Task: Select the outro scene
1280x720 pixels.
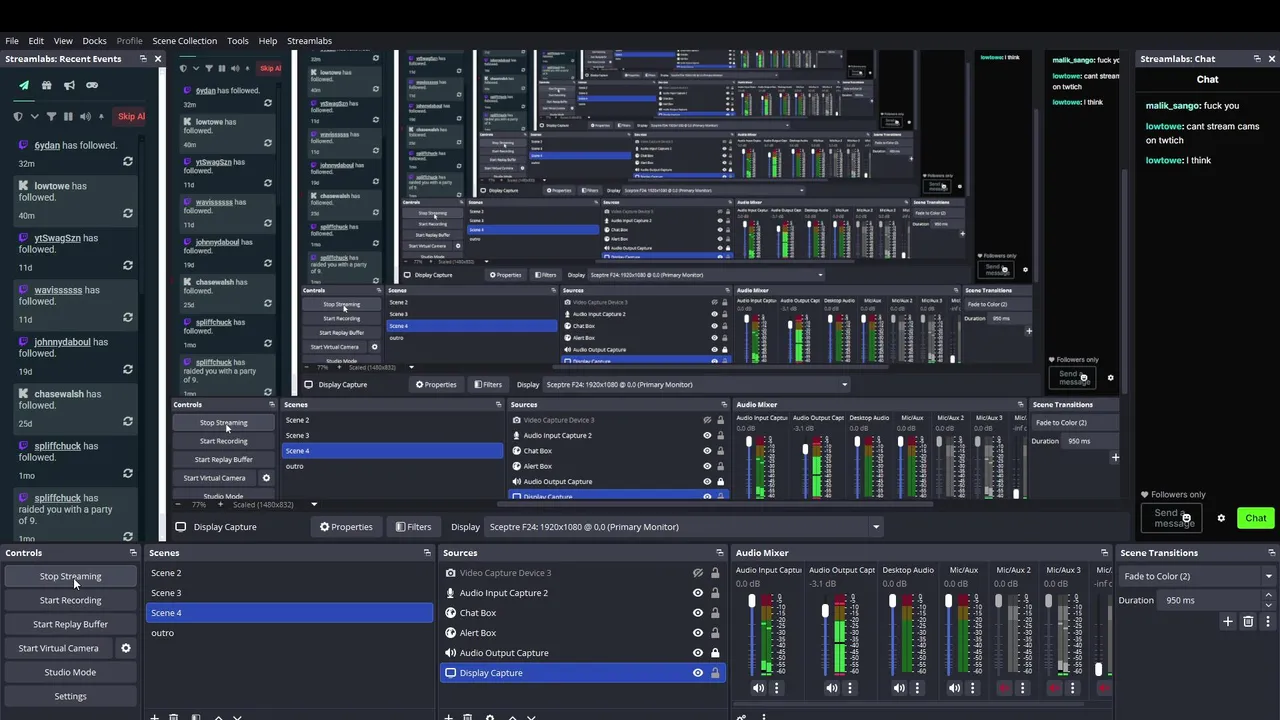Action: point(289,633)
